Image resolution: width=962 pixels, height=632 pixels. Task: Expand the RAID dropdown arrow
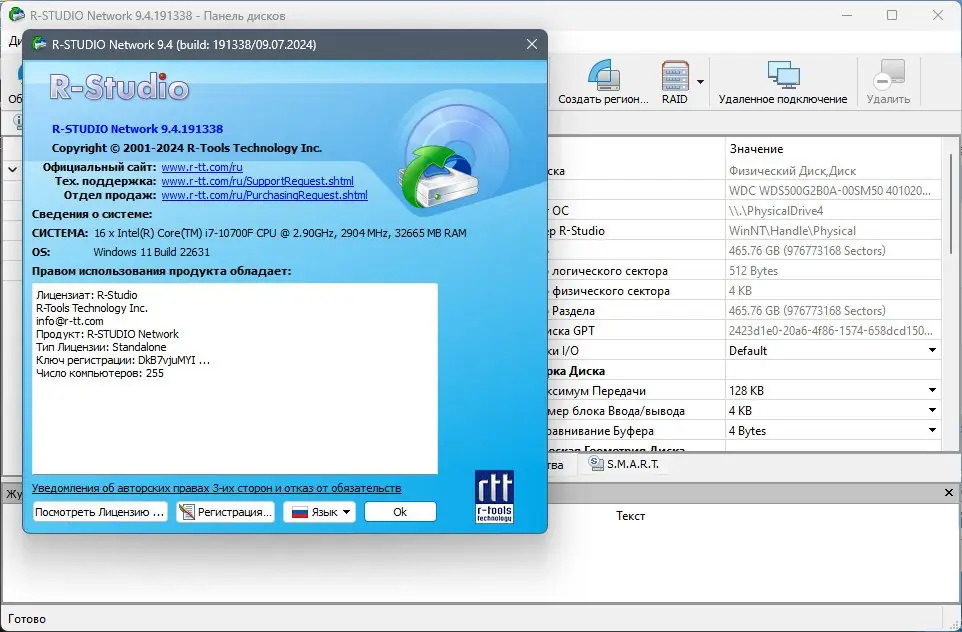tap(700, 82)
